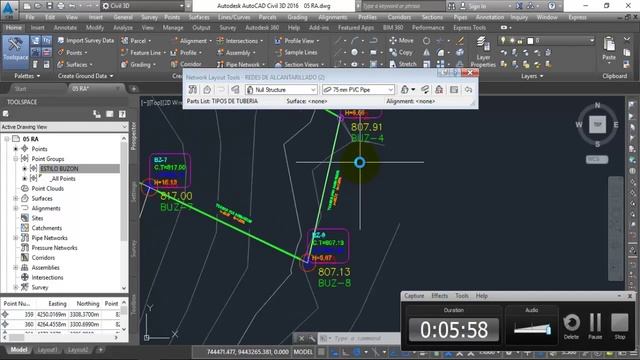Select _All Points point group
Image resolution: width=640 pixels, height=360 pixels.
[63, 179]
